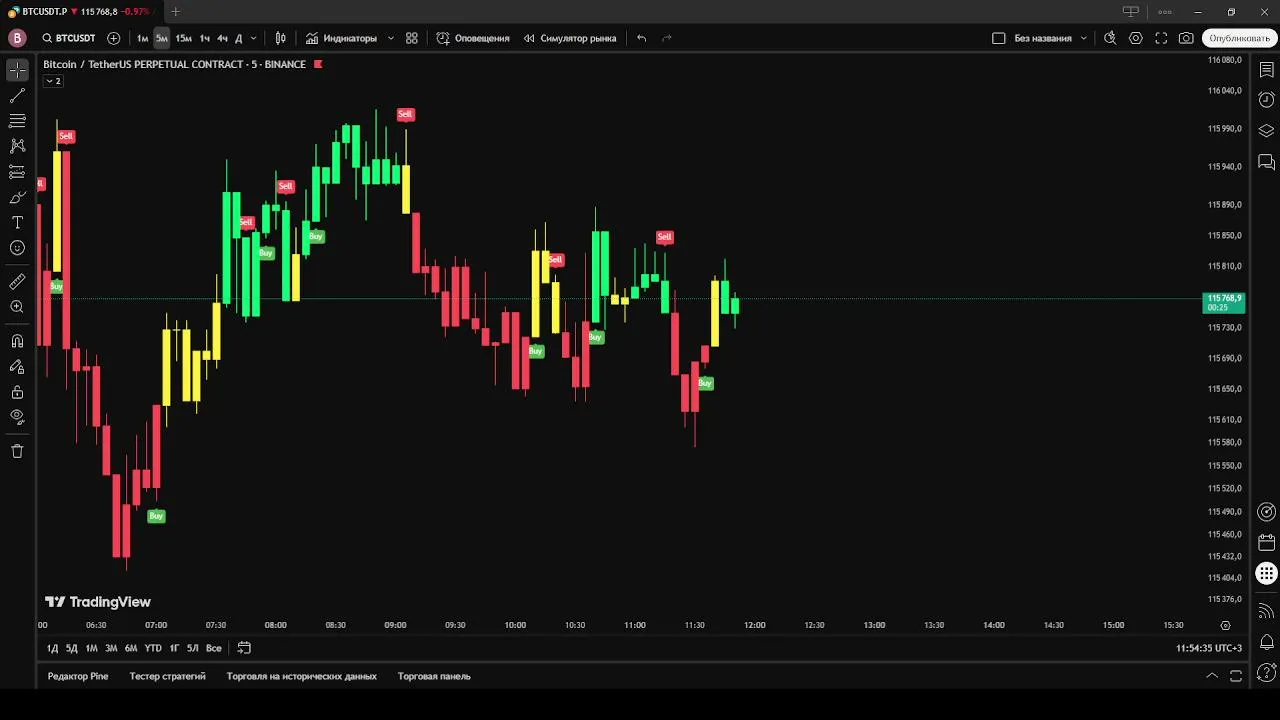Collapse the bottom panel with chevron

pos(1212,676)
